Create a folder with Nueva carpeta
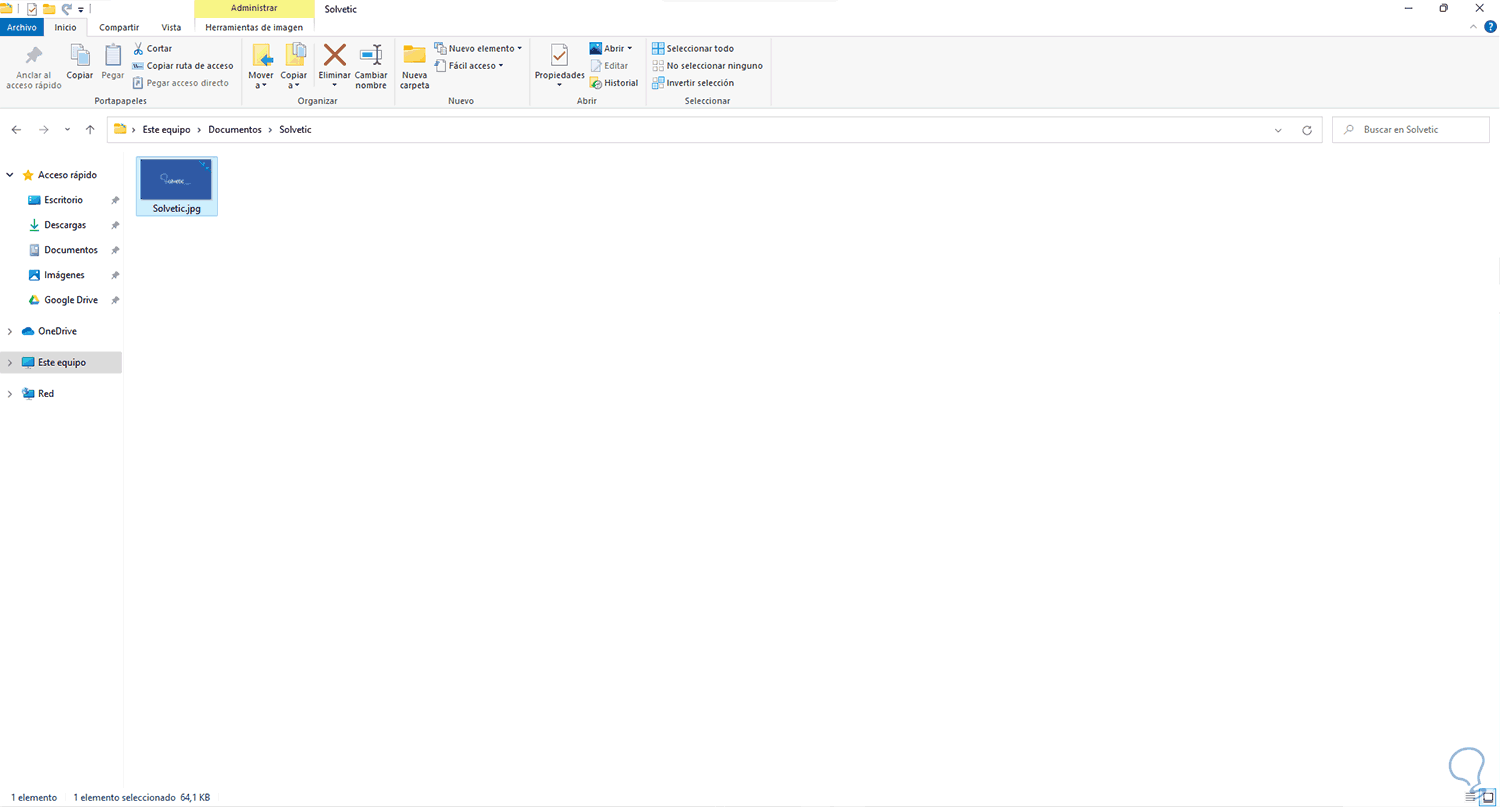This screenshot has height=807, width=1500. tap(415, 66)
